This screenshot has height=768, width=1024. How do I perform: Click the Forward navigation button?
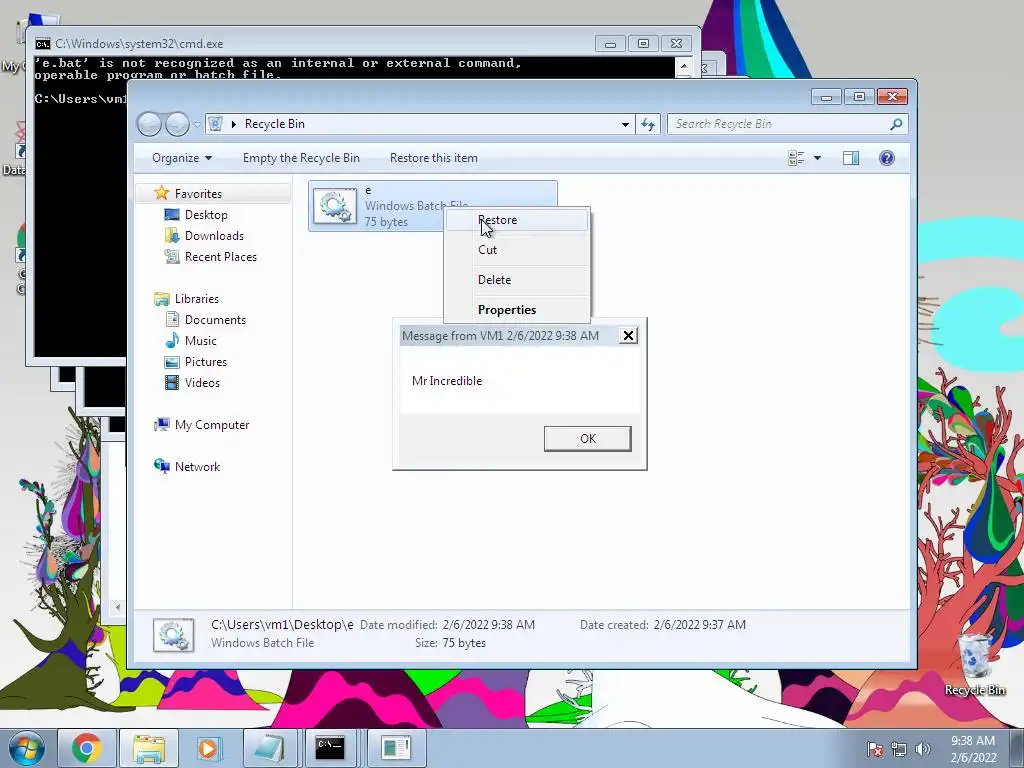click(x=177, y=124)
